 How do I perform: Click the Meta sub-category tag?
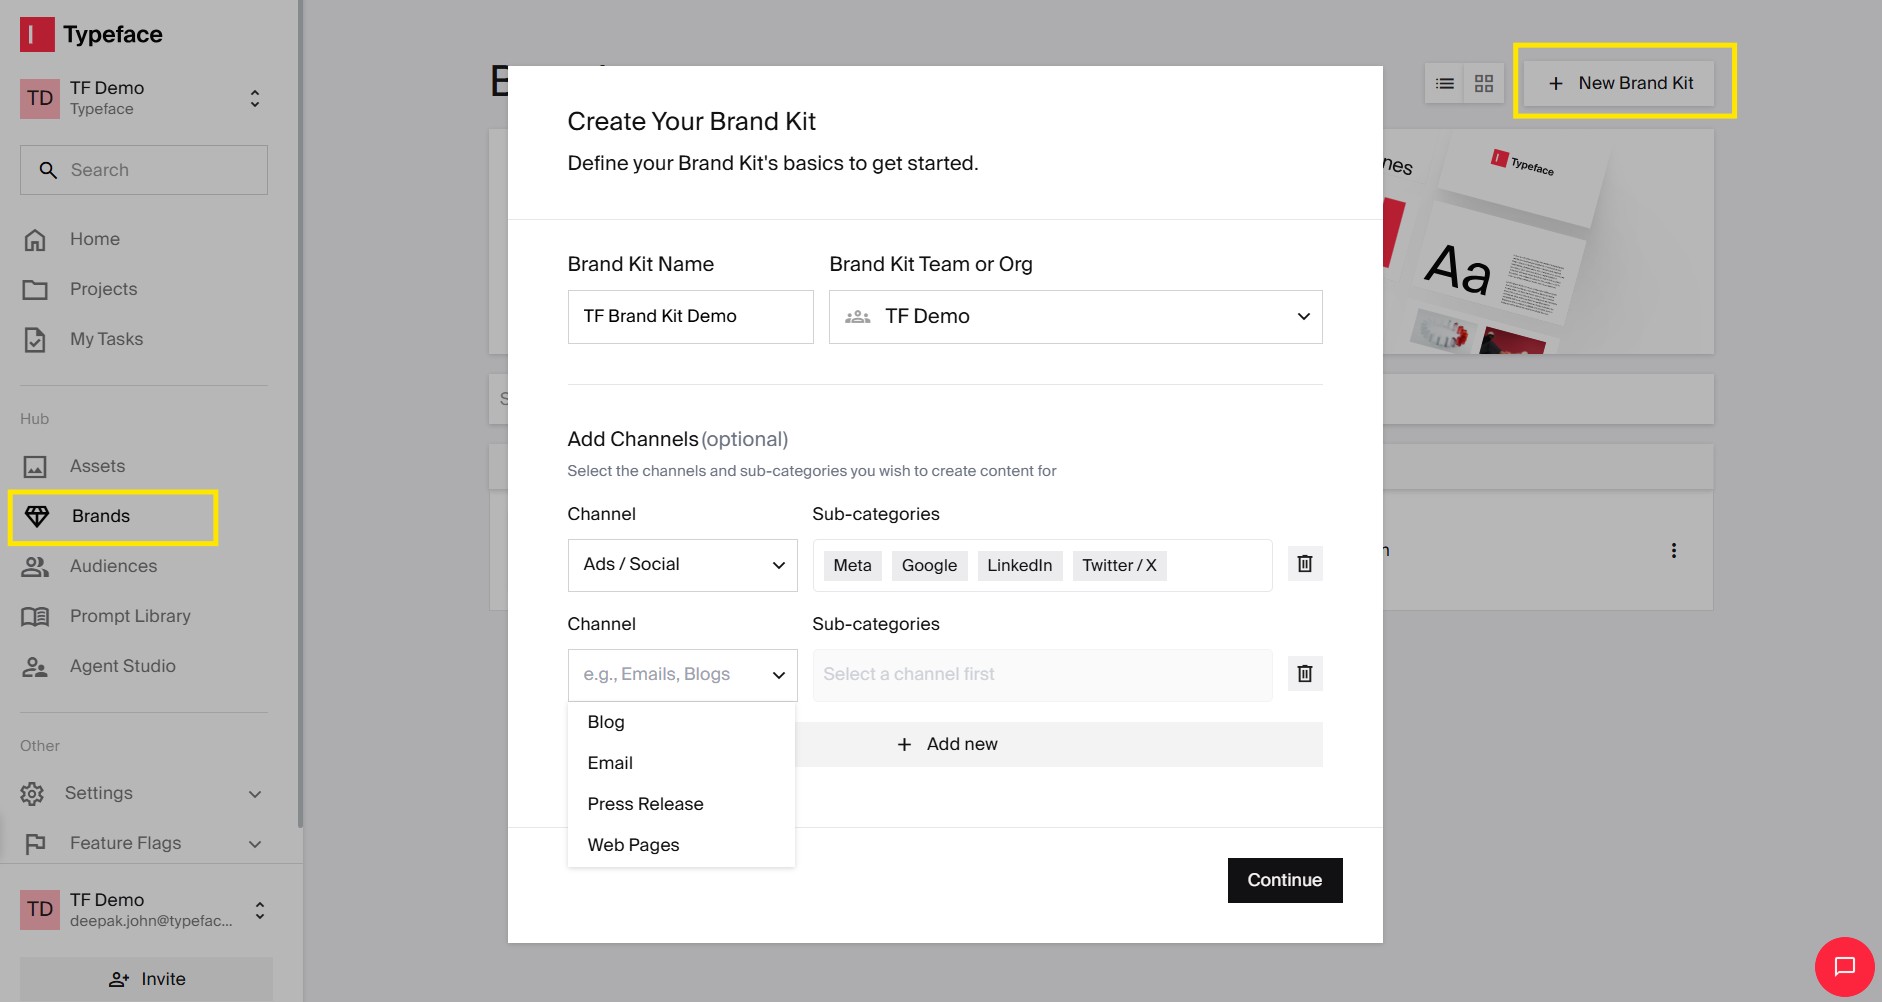(x=853, y=565)
